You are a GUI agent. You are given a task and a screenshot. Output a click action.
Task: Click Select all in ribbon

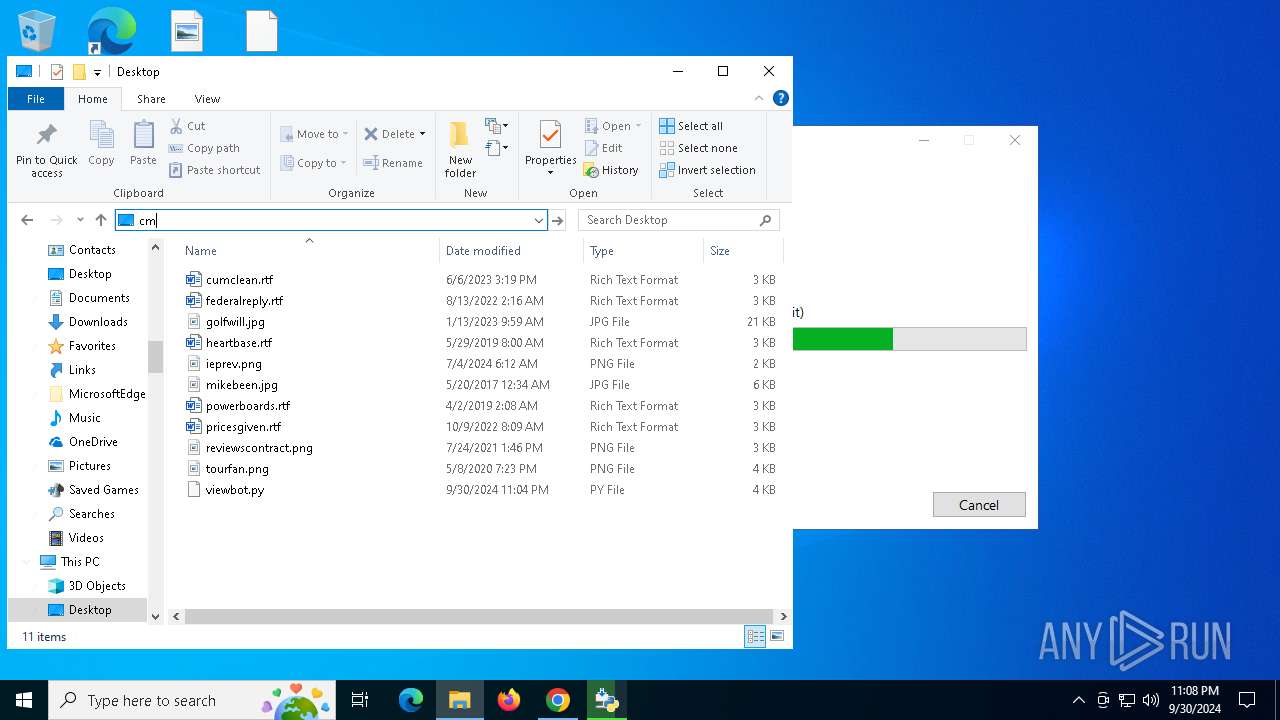(691, 126)
